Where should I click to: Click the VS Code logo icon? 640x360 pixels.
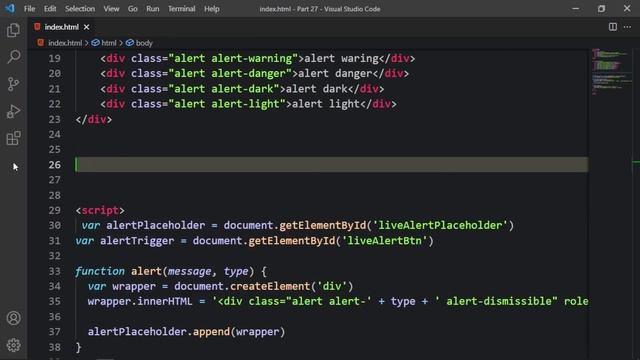tap(10, 8)
